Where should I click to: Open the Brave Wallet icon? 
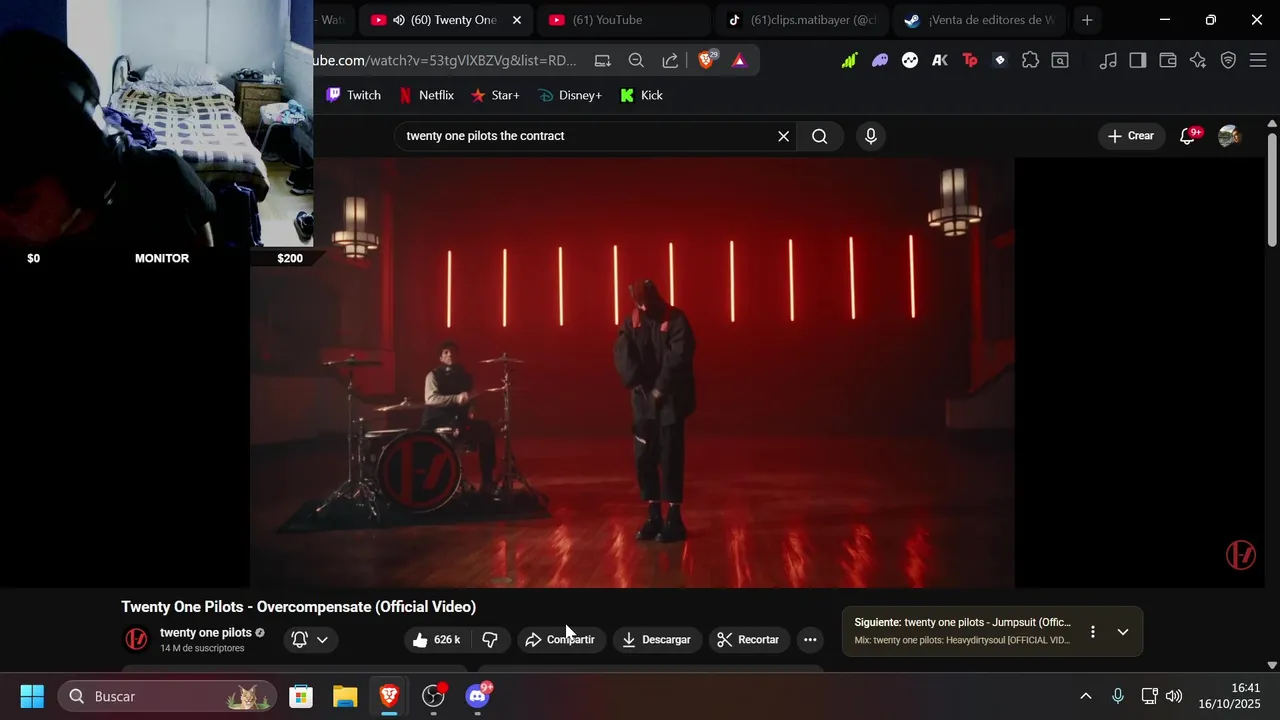[x=1168, y=60]
